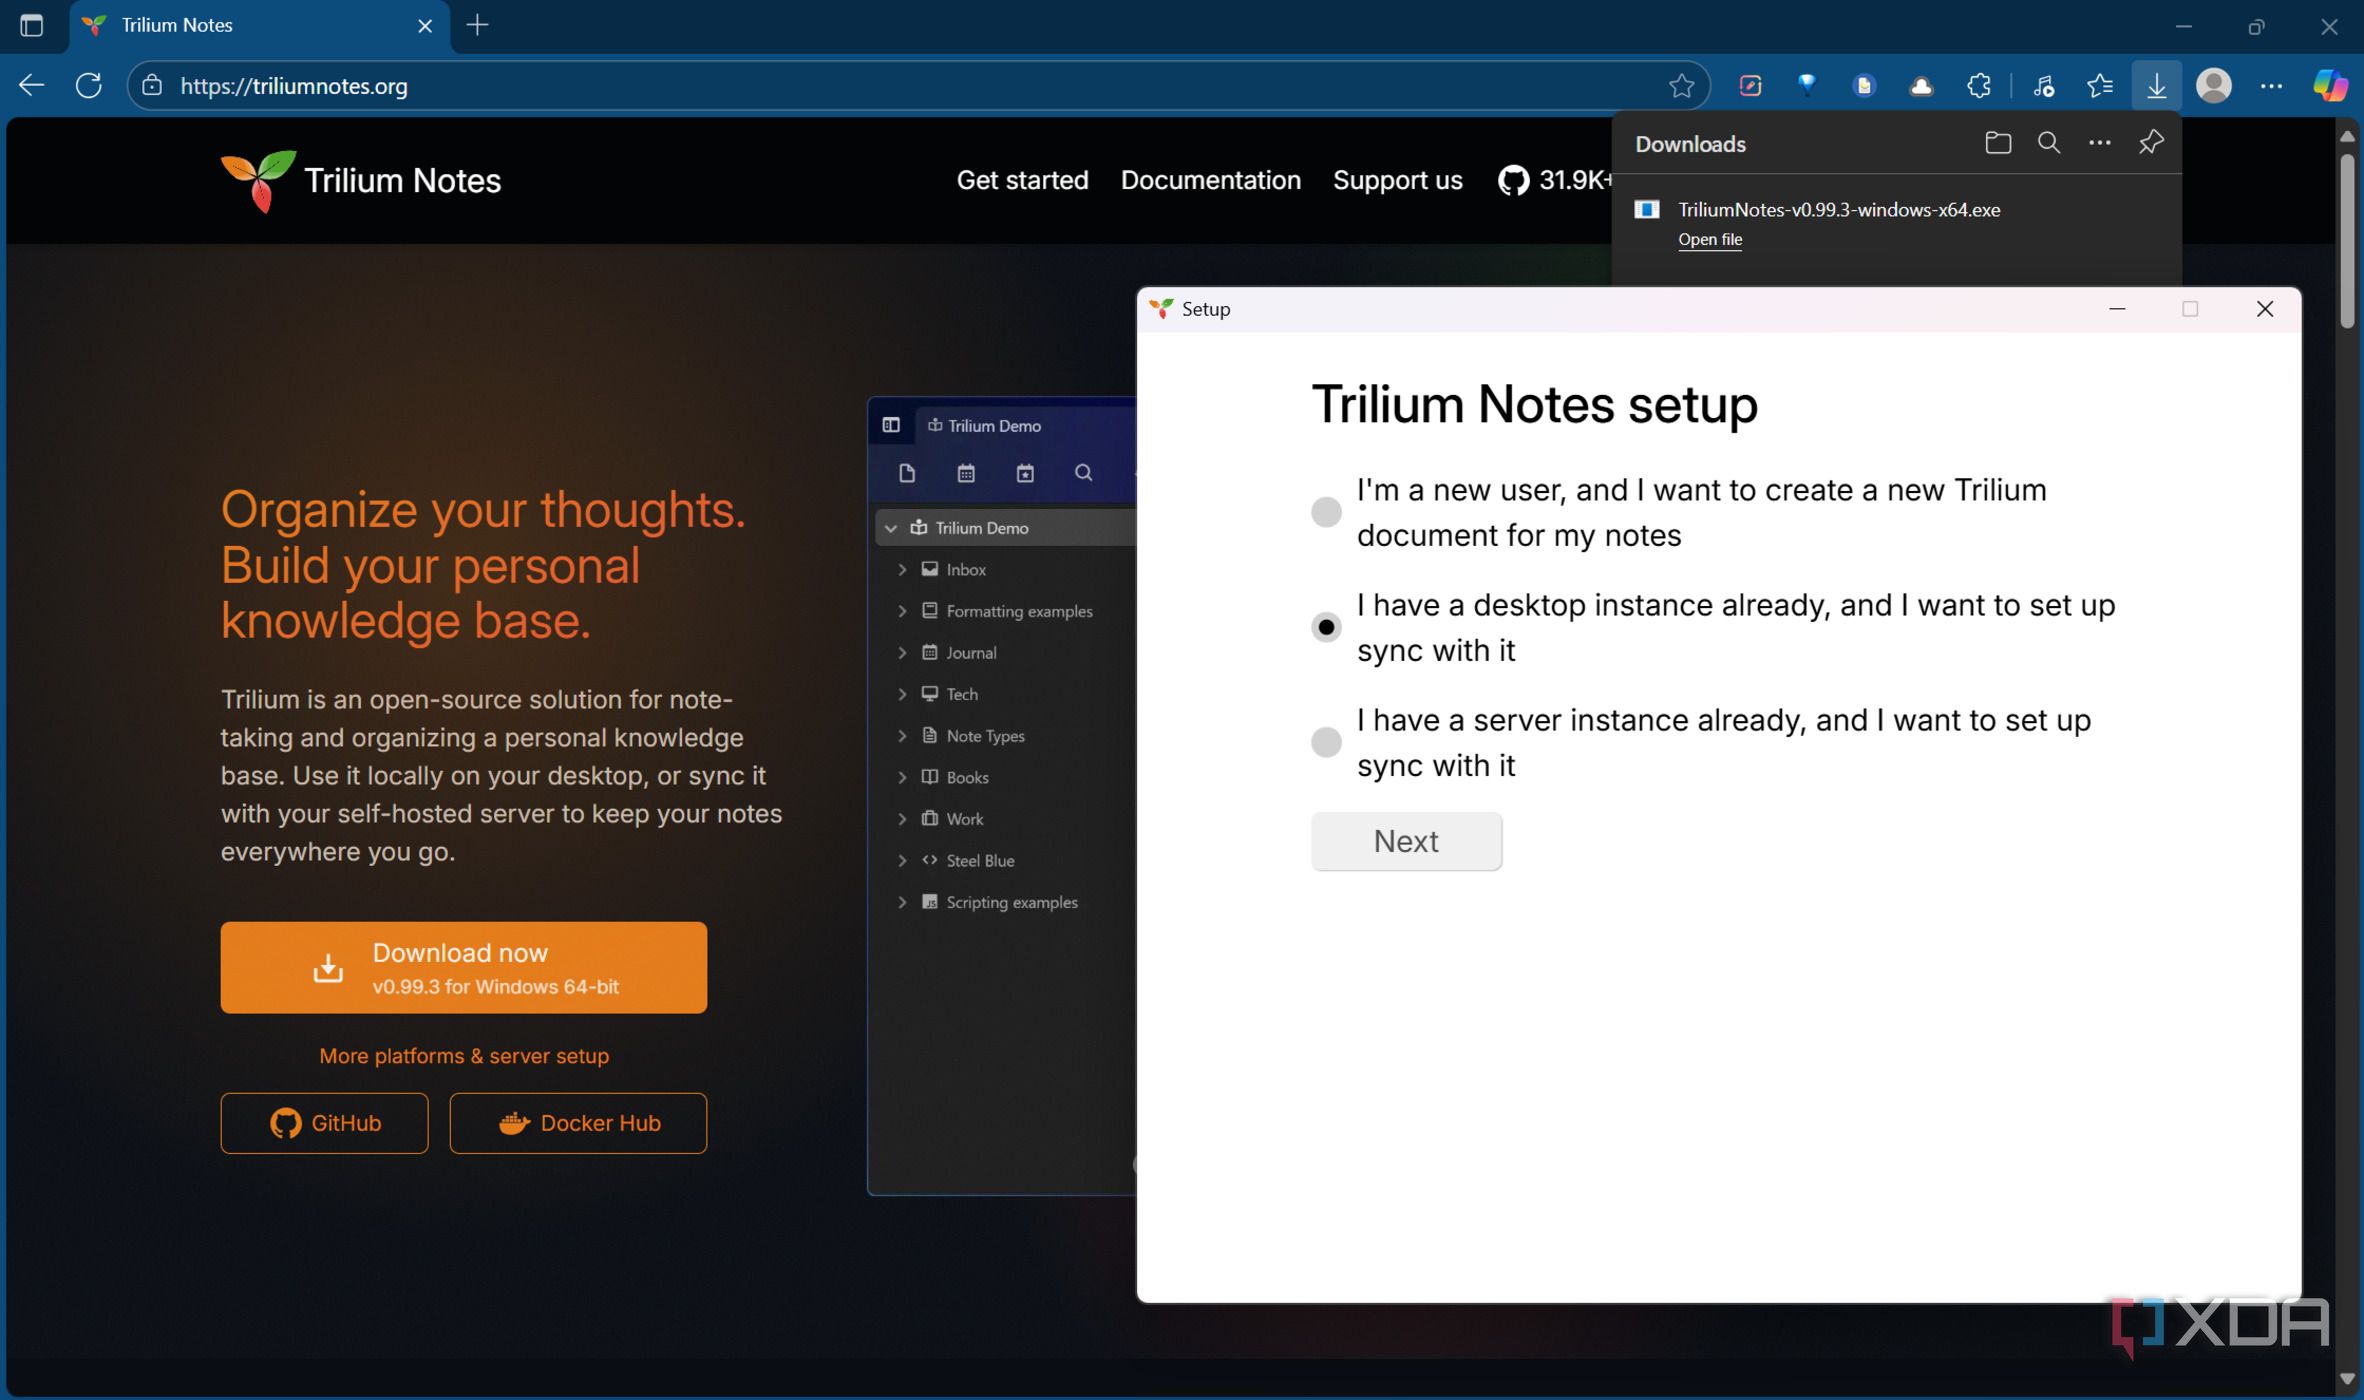The width and height of the screenshot is (2364, 1400).
Task: Click the GitHub stars count icon
Action: (x=1513, y=180)
